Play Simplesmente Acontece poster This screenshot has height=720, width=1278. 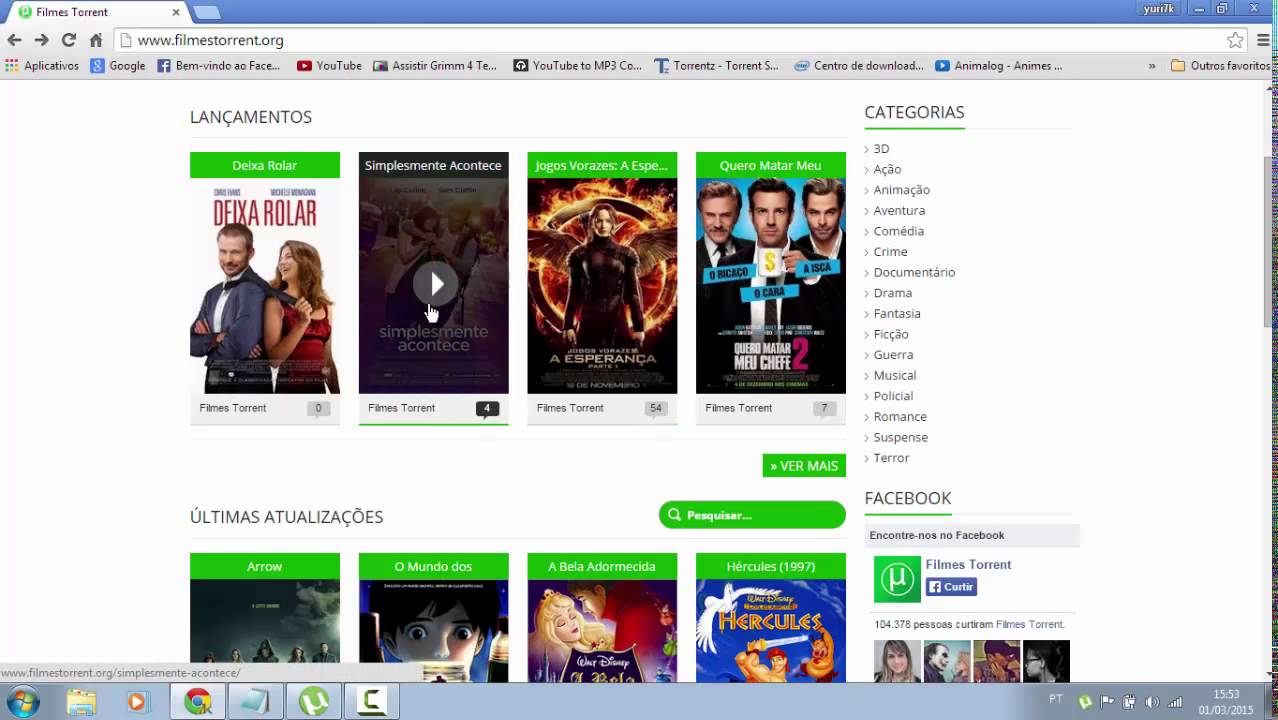434,286
